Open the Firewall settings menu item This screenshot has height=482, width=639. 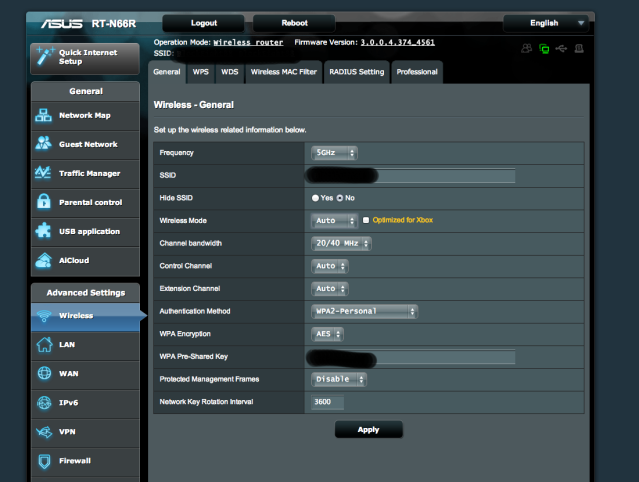click(85, 461)
